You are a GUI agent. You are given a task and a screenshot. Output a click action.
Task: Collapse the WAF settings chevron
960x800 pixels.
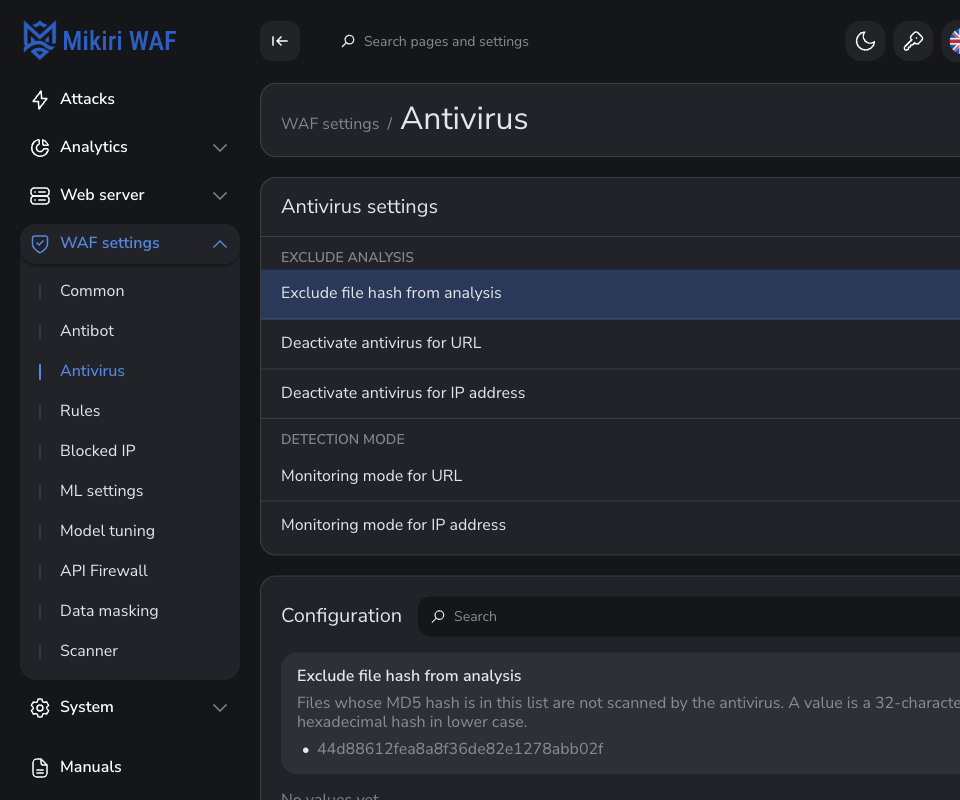(220, 244)
